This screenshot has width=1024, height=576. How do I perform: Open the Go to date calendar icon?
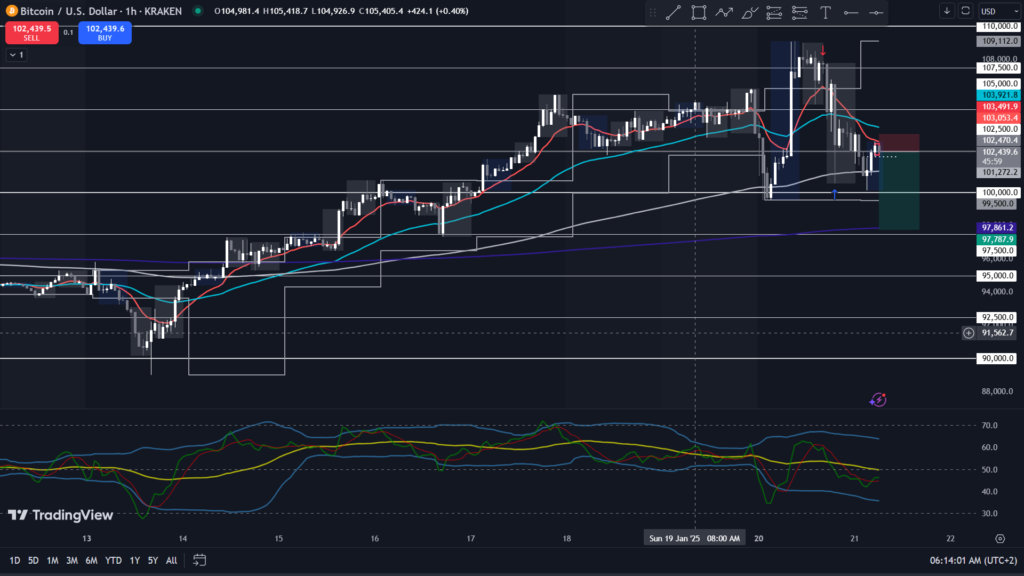coord(200,560)
